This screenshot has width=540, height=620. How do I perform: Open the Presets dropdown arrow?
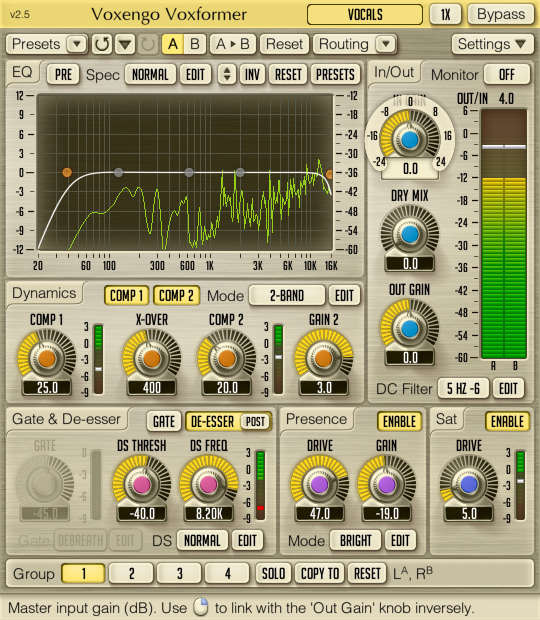click(x=77, y=44)
